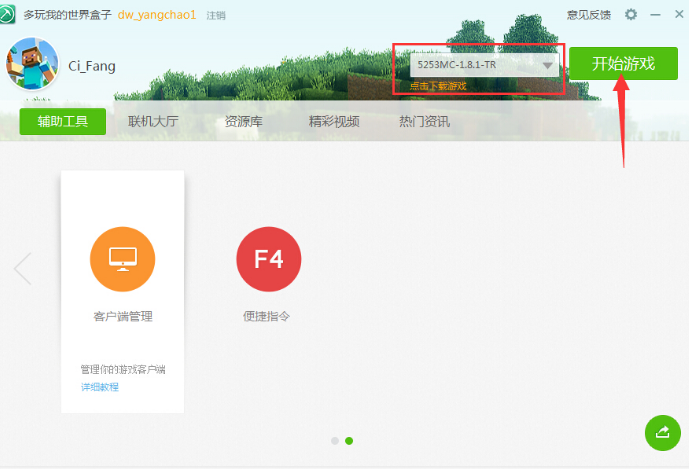Image resolution: width=689 pixels, height=469 pixels.
Task: Open the 联机大厅 tab
Action: click(153, 121)
